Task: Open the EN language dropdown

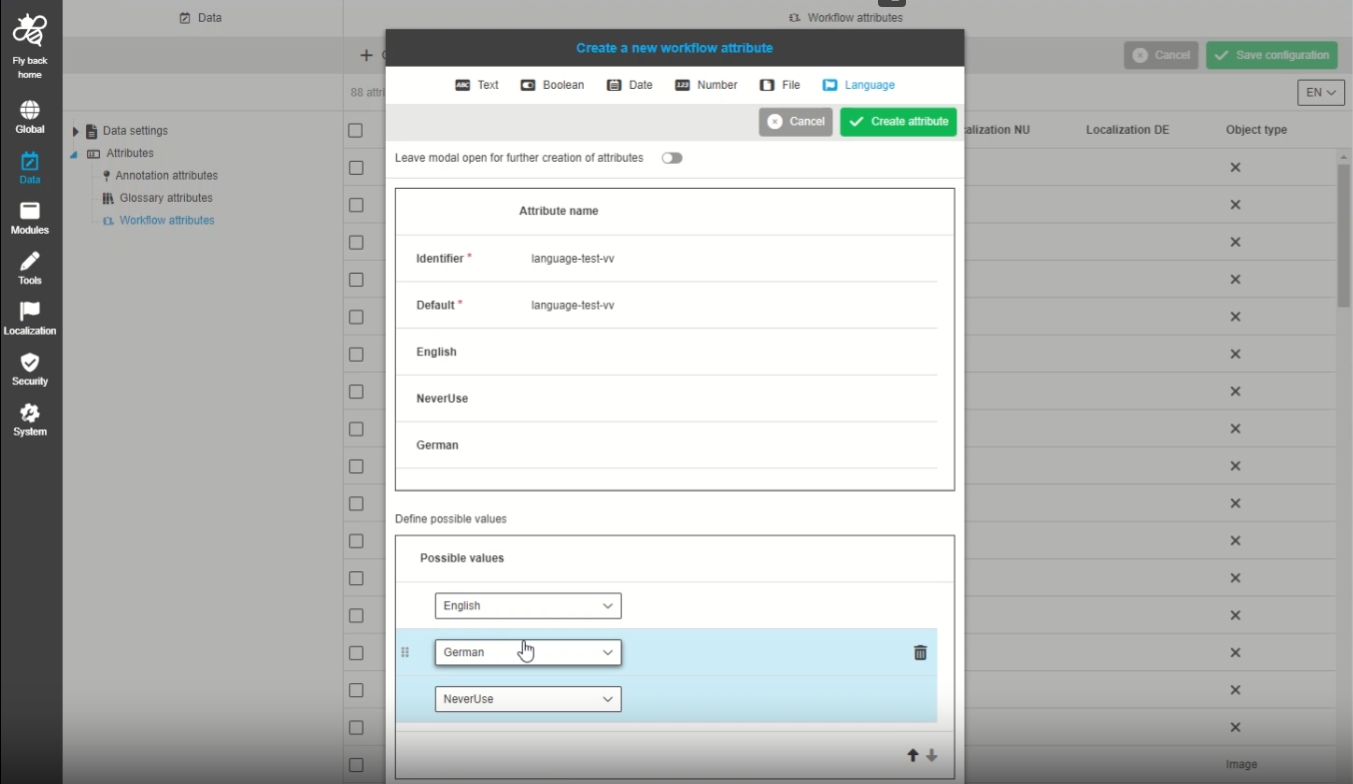Action: click(1321, 92)
